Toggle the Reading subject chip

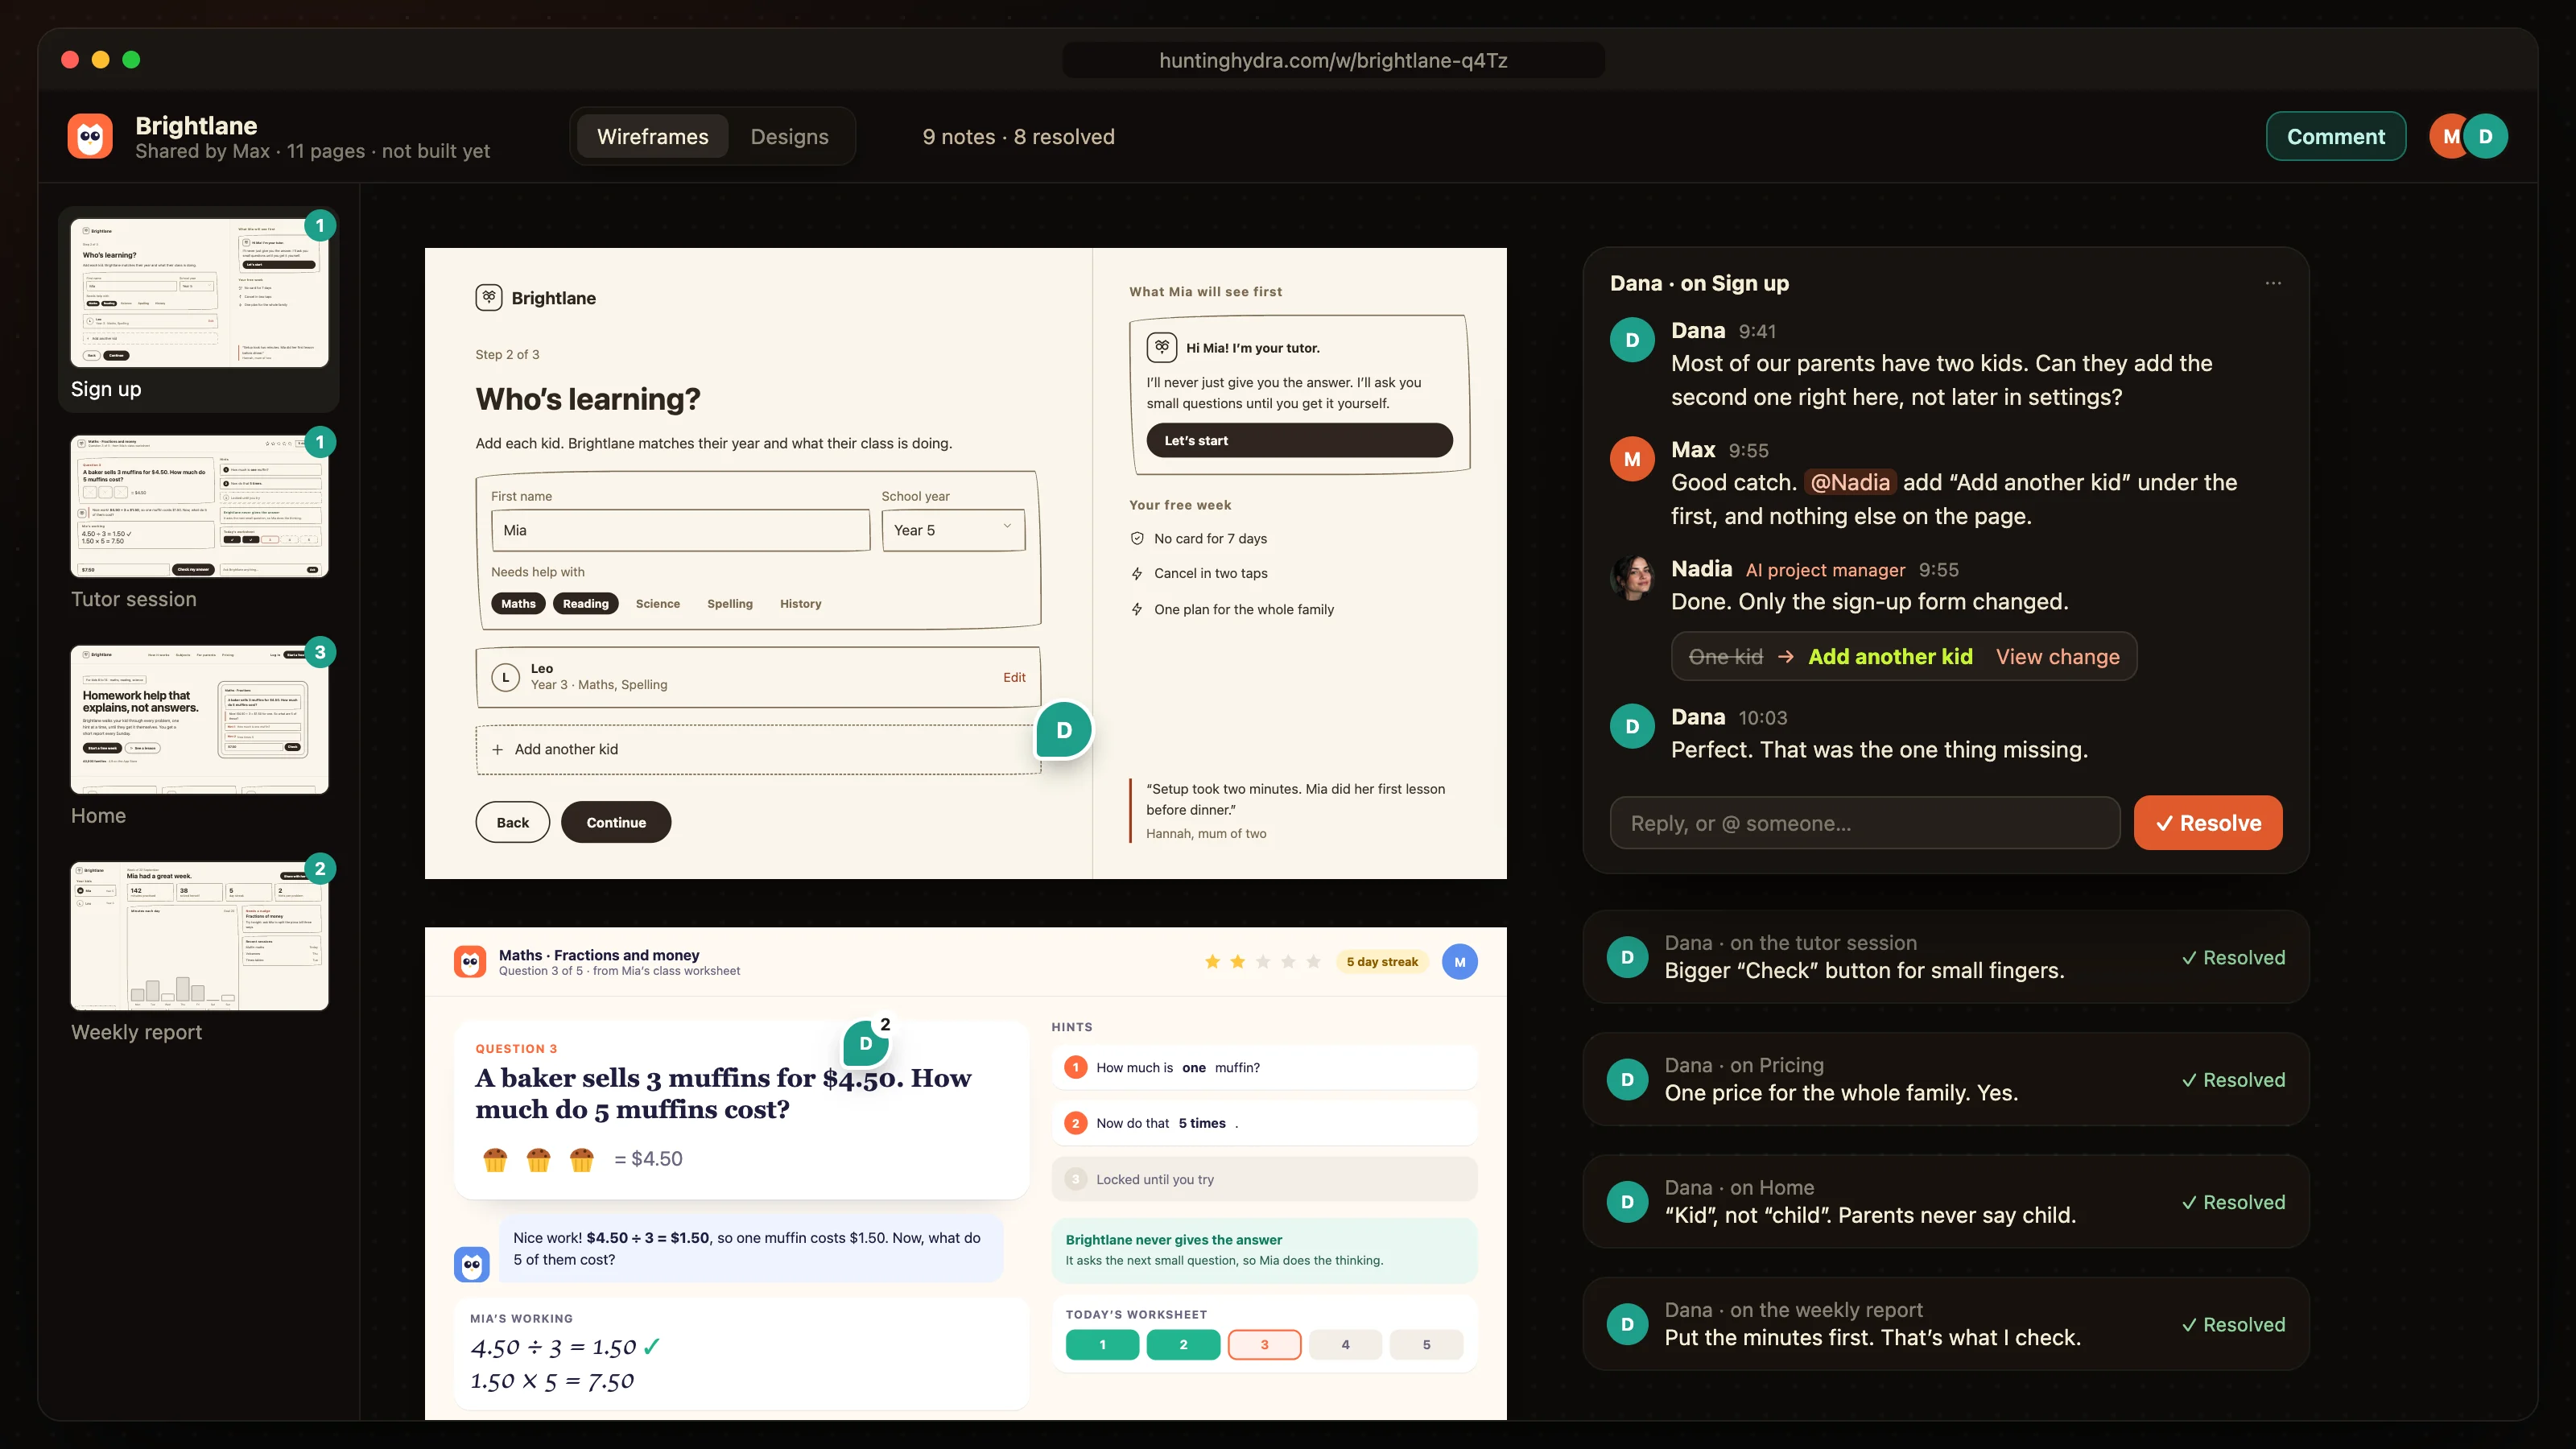tap(585, 603)
